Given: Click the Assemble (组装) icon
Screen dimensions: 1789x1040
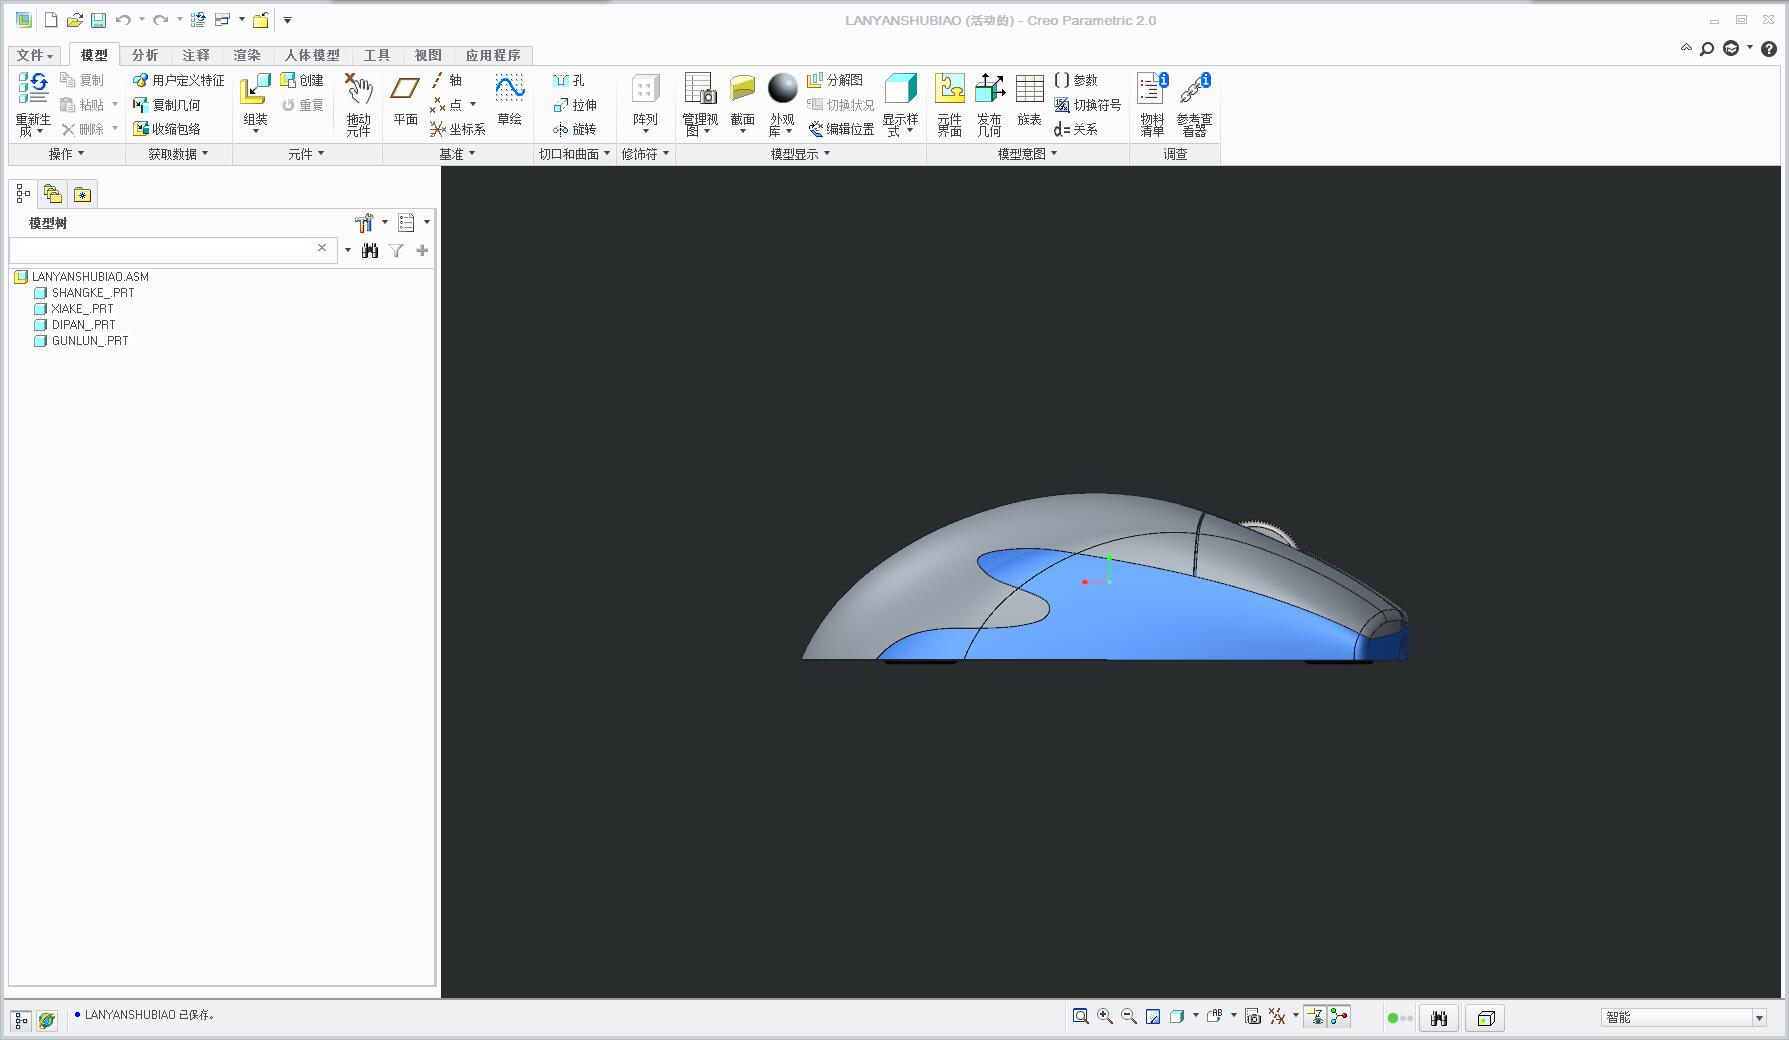Looking at the screenshot, I should click(x=255, y=88).
